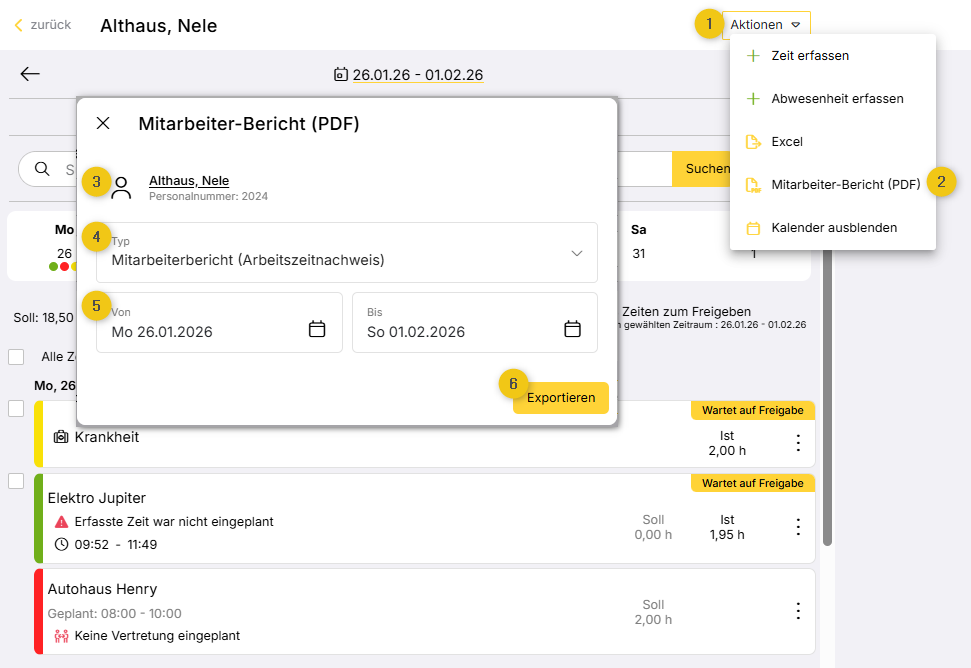Image resolution: width=971 pixels, height=668 pixels.
Task: Open the Aktionen dropdown menu
Action: [x=765, y=25]
